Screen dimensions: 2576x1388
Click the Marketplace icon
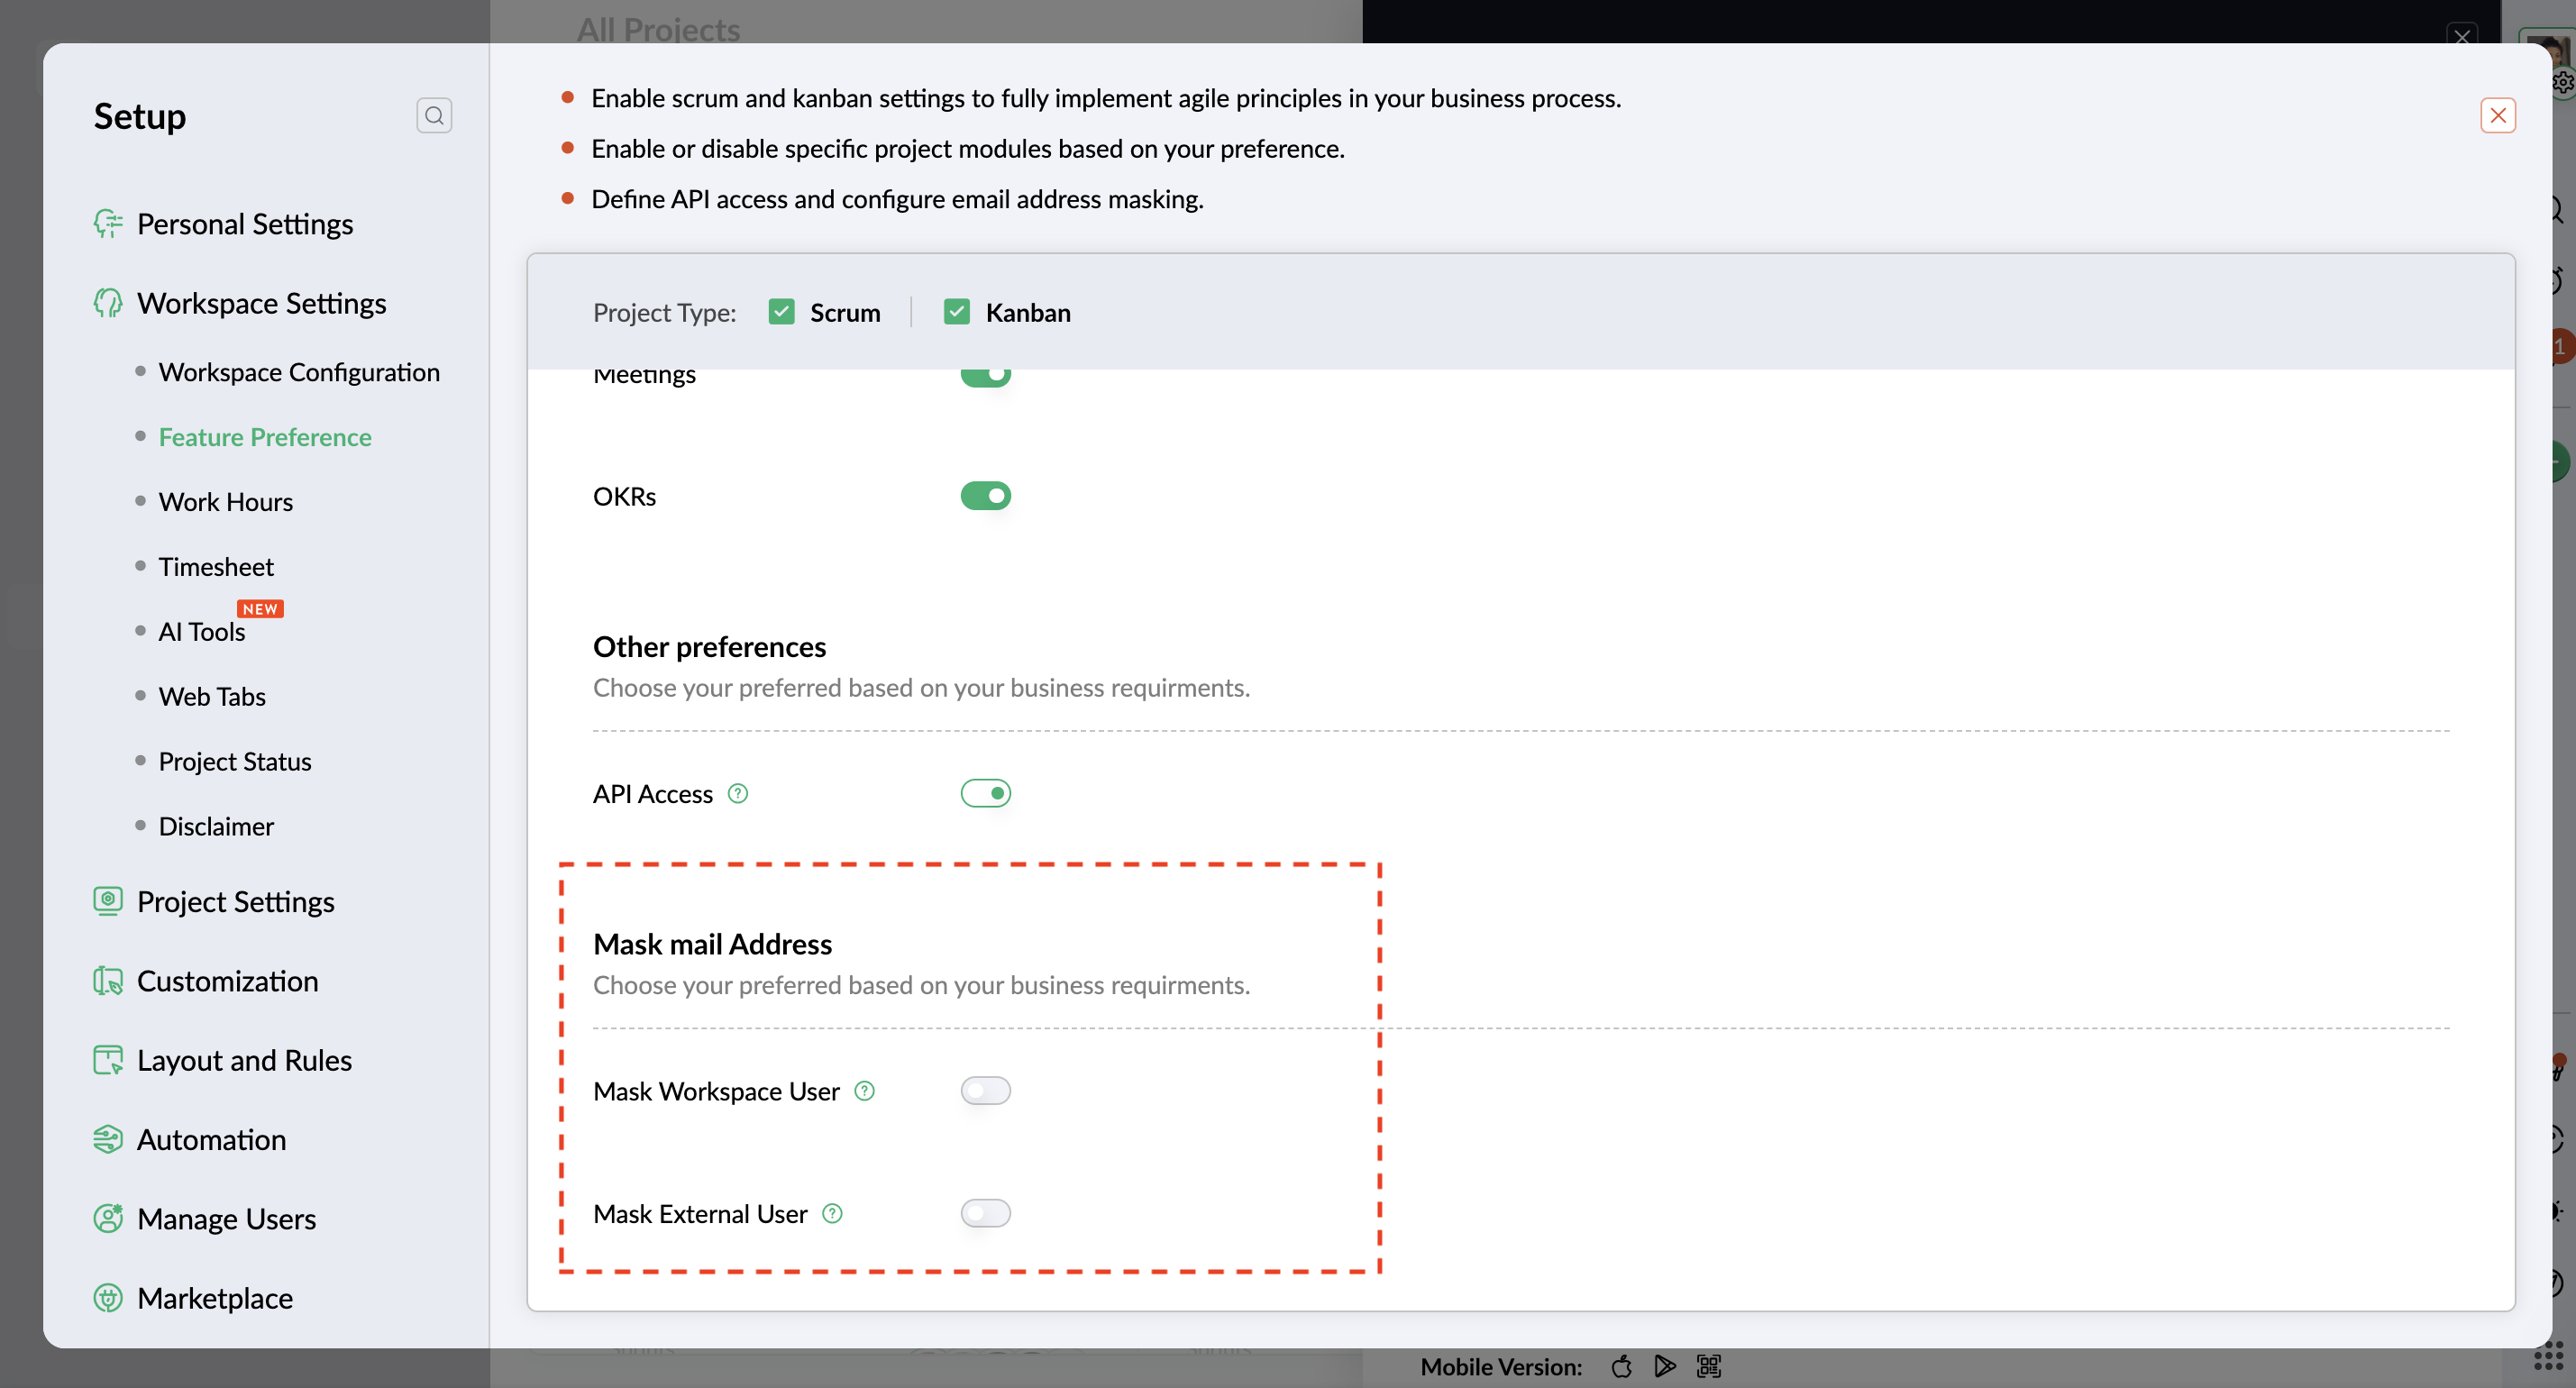click(x=108, y=1297)
